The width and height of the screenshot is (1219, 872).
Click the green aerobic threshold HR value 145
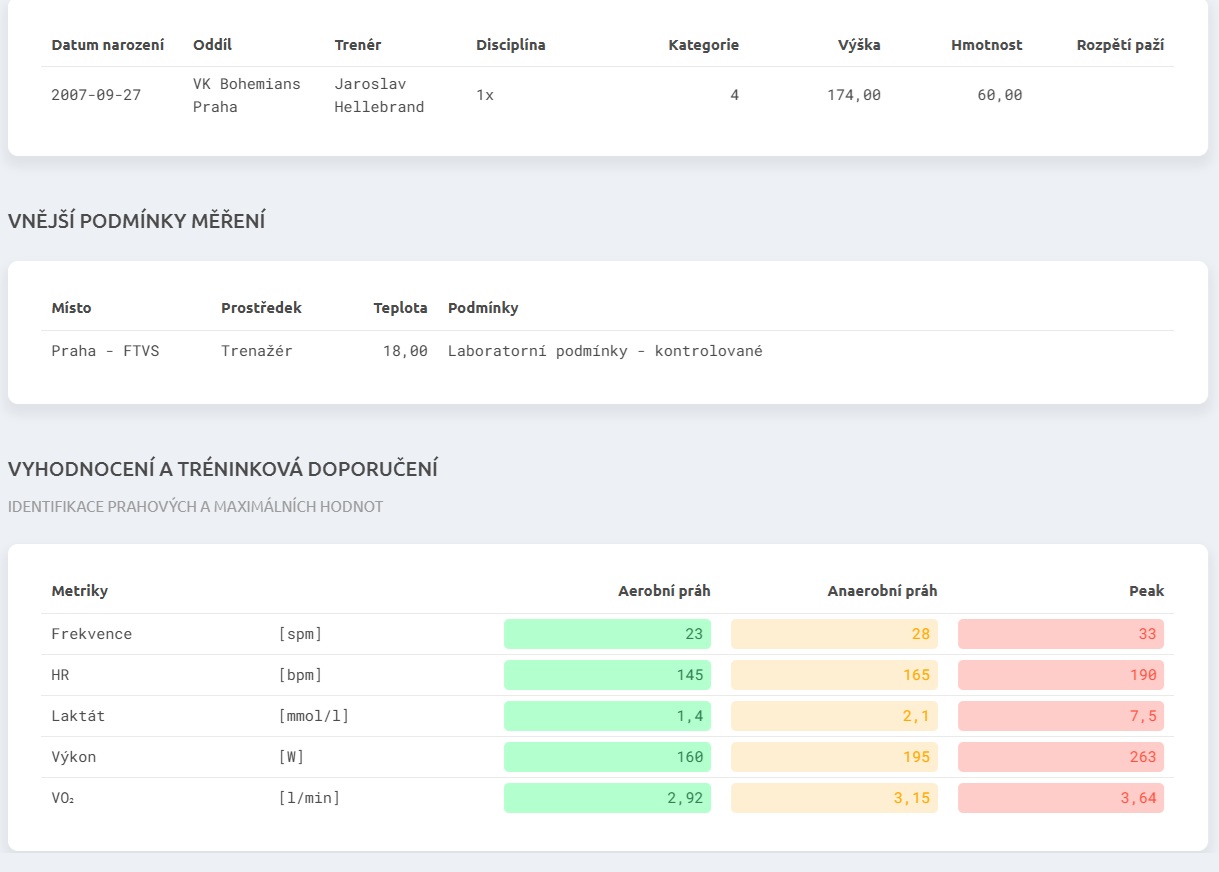coord(607,675)
